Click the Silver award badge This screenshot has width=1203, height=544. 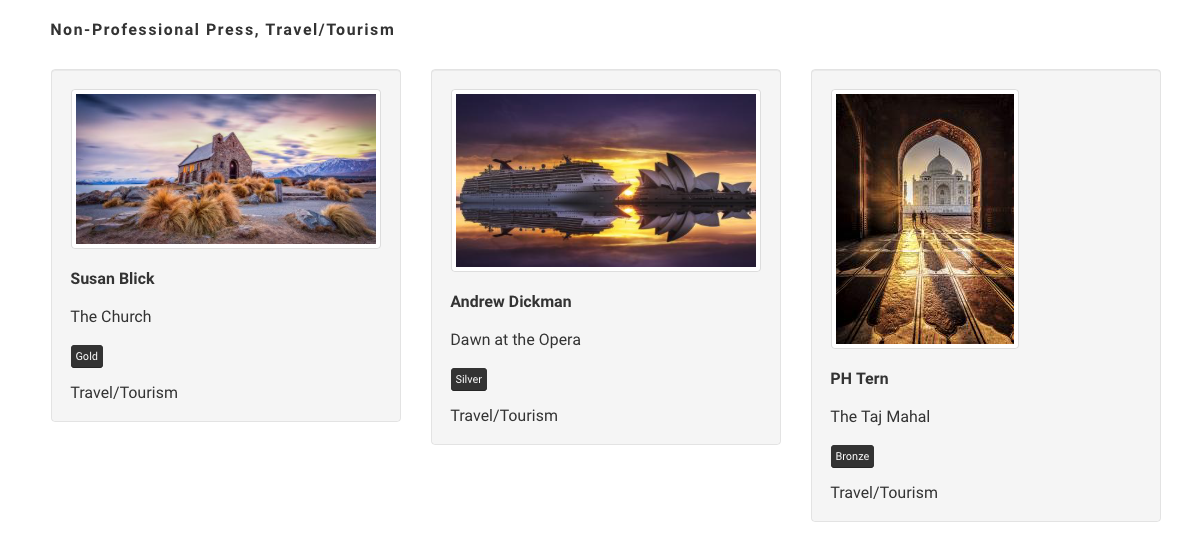(x=468, y=379)
